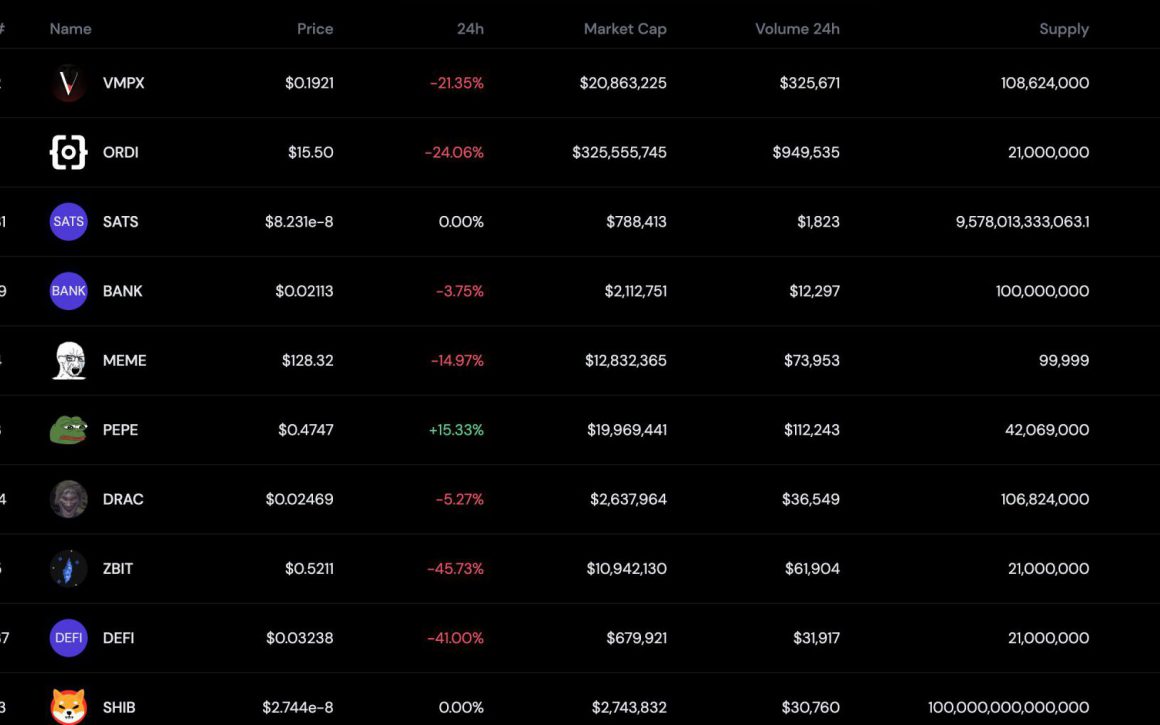Screen dimensions: 1160x725
Task: Open the ORDI token name link
Action: click(x=121, y=152)
